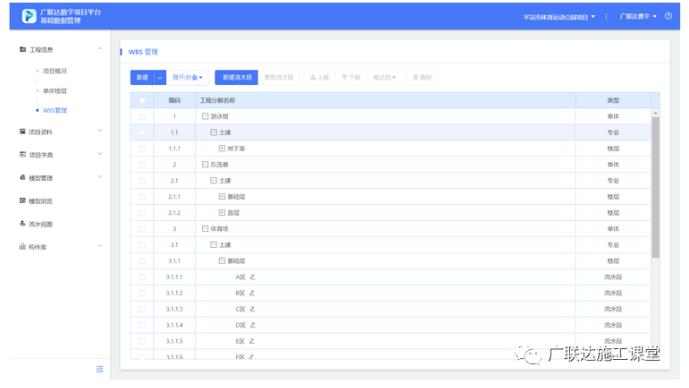This screenshot has height=388, width=689.
Task: Expand the 2.1.2 首层 tree node
Action: 222,213
